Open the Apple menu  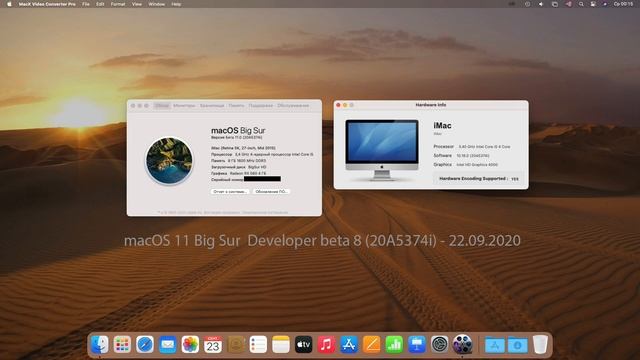(9, 4)
